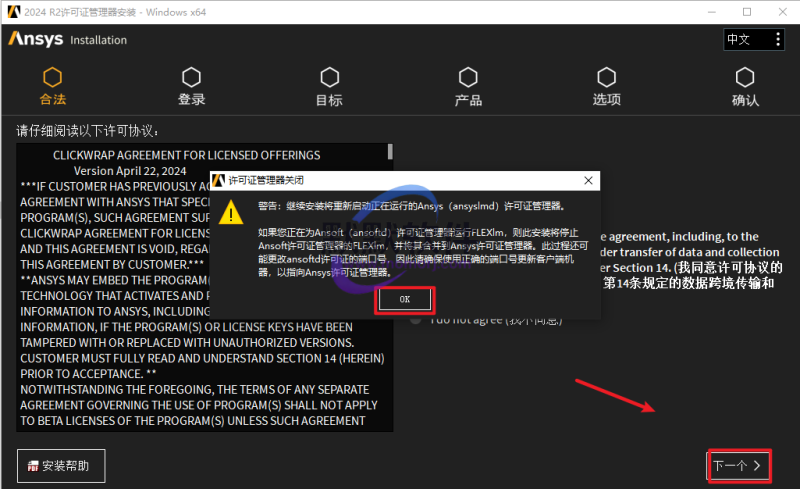Screen dimensions: 800x489
Task: Click the 合法 step label text
Action: tap(53, 100)
